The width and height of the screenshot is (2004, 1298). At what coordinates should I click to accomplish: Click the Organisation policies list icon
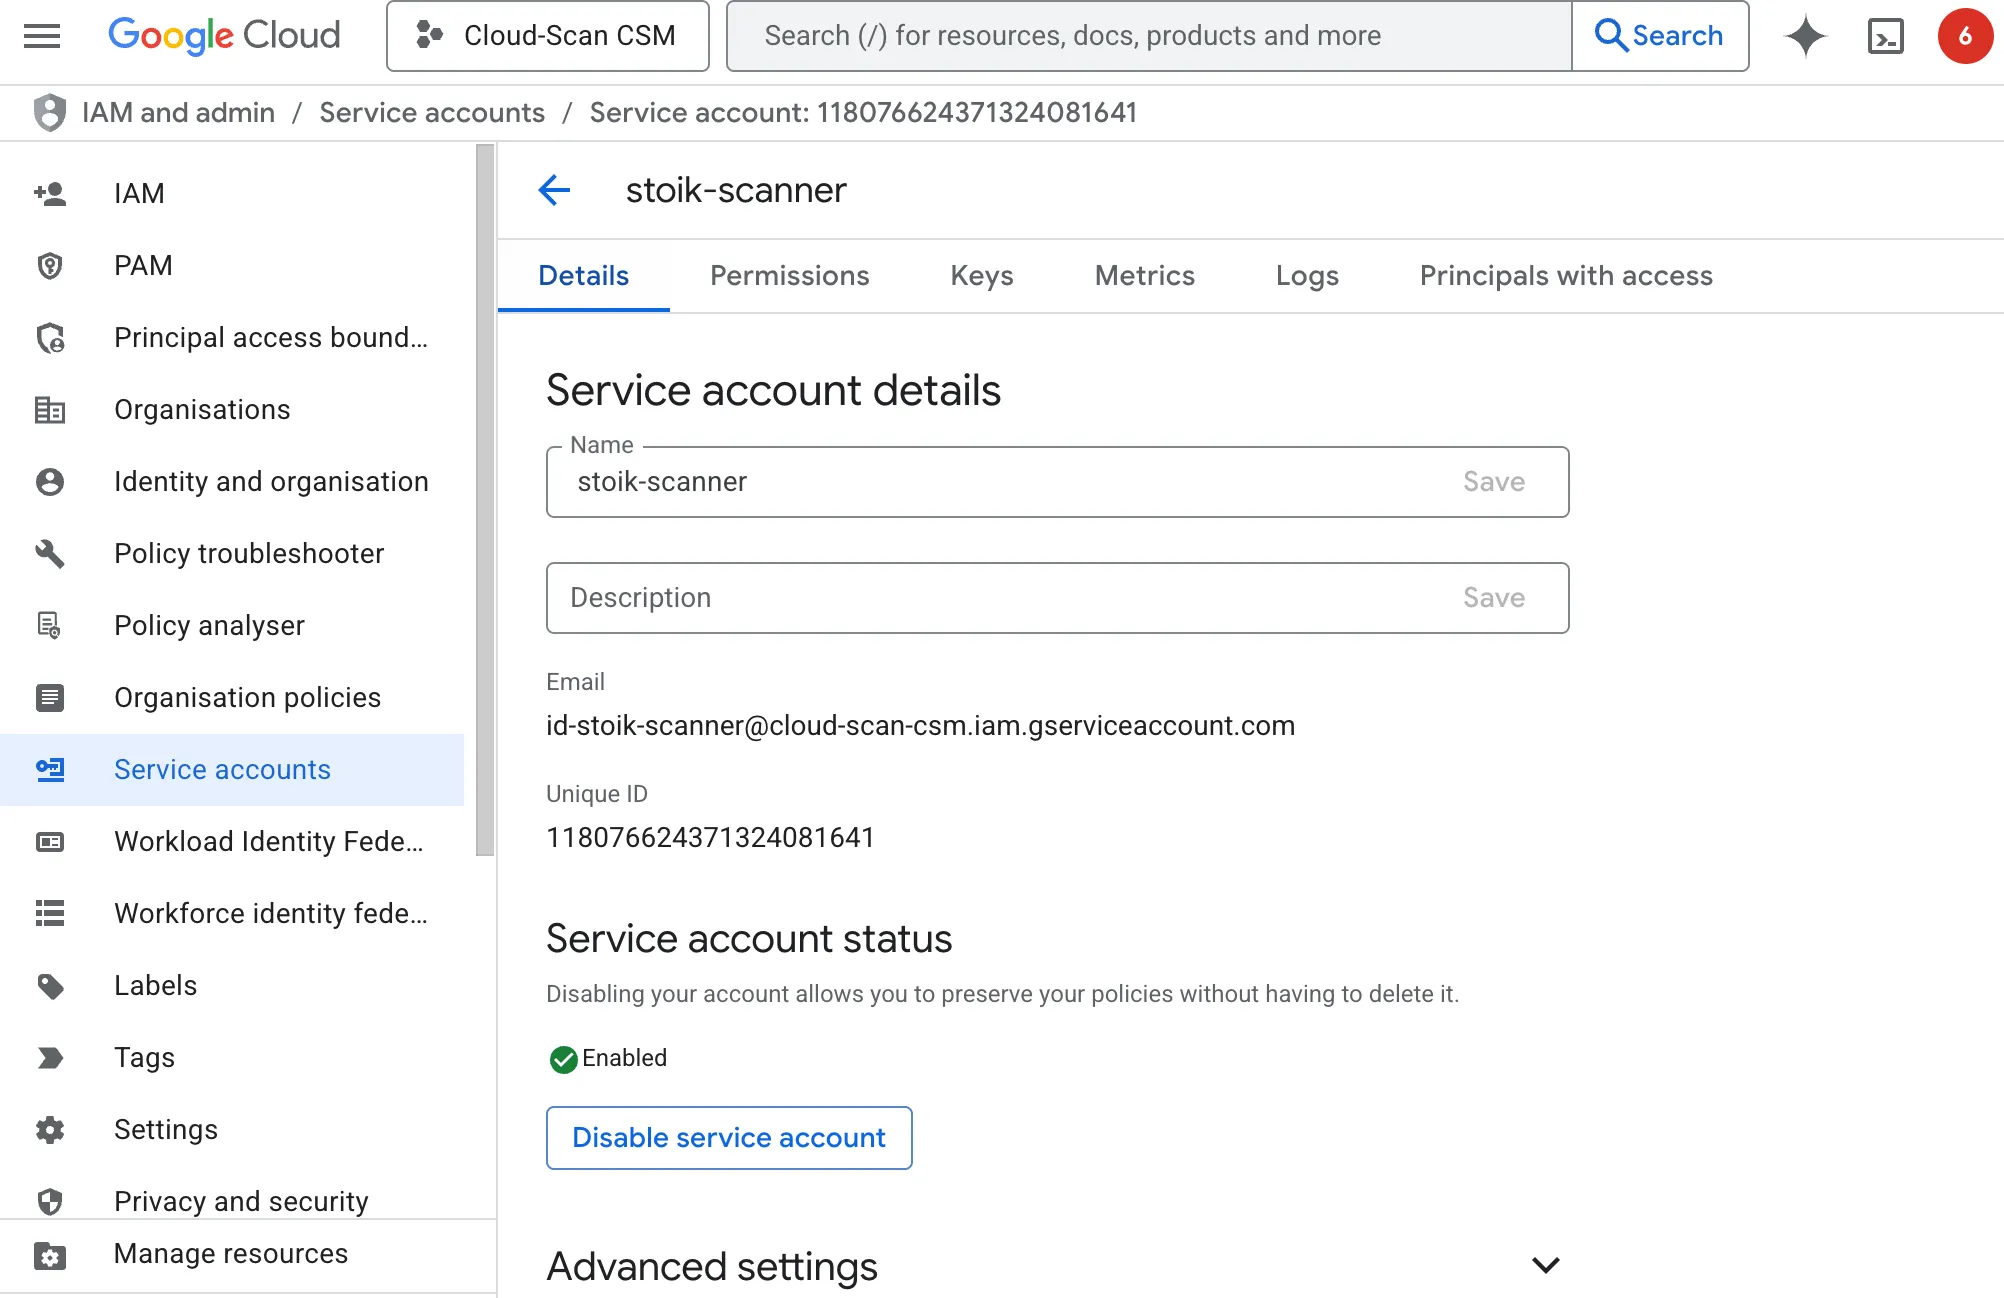[50, 697]
